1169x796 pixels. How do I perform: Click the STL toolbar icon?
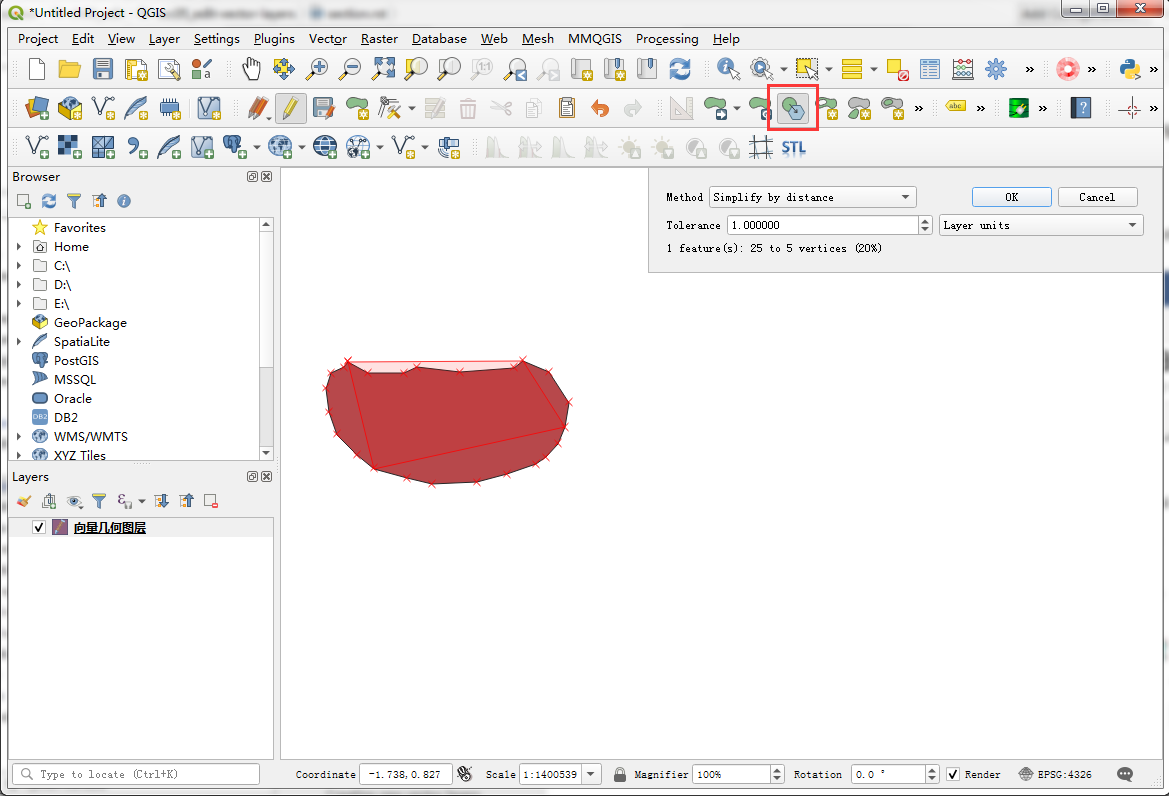tap(793, 148)
